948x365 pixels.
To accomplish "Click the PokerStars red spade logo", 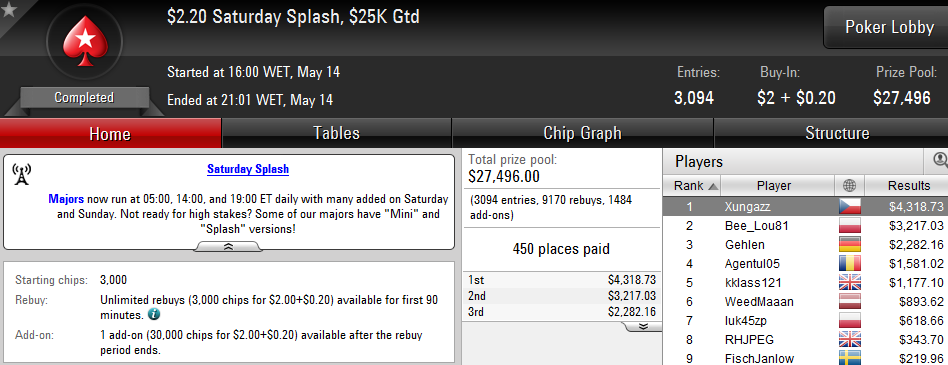I will [x=85, y=41].
